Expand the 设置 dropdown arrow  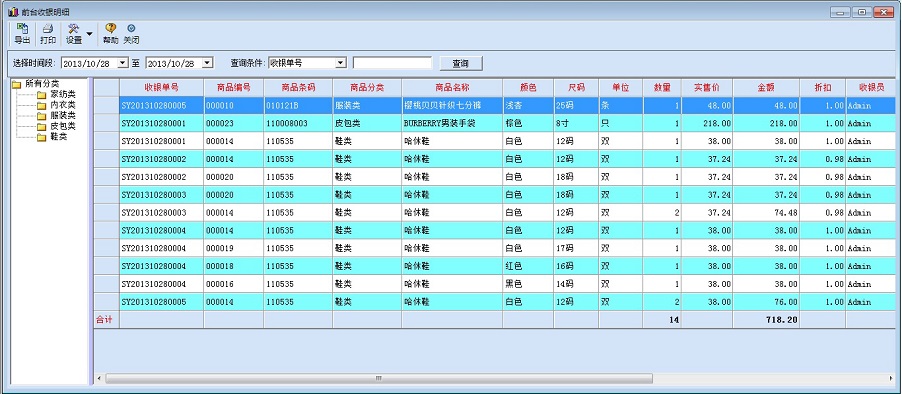(x=89, y=34)
